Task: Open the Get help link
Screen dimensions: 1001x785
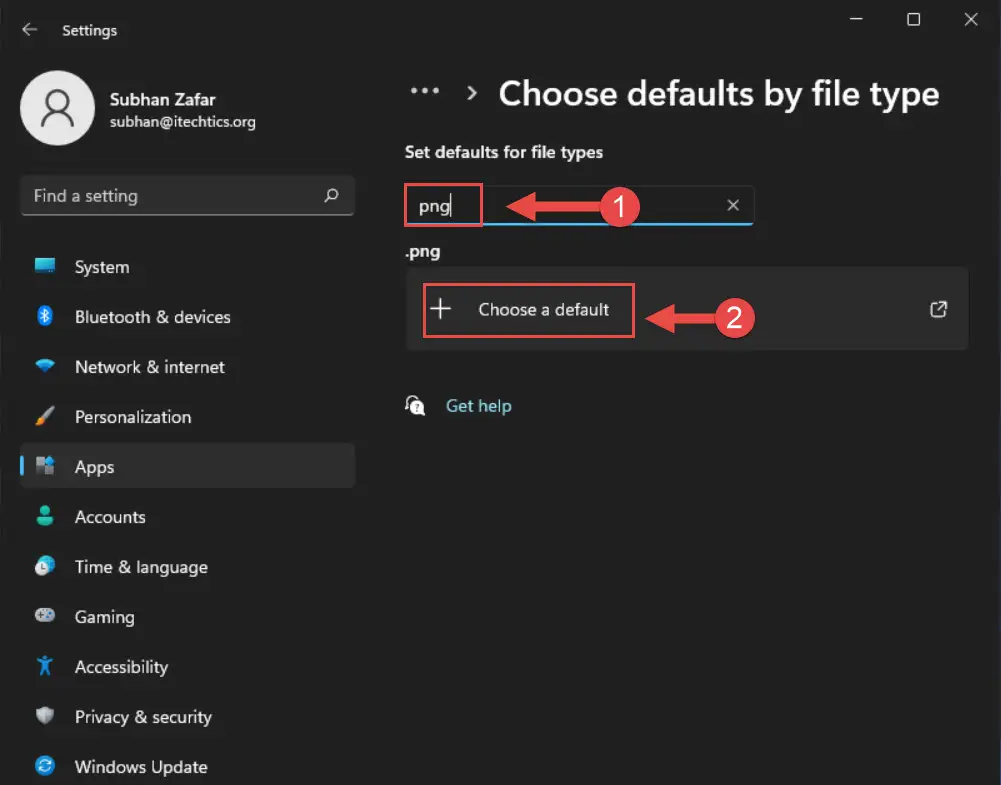Action: point(479,405)
